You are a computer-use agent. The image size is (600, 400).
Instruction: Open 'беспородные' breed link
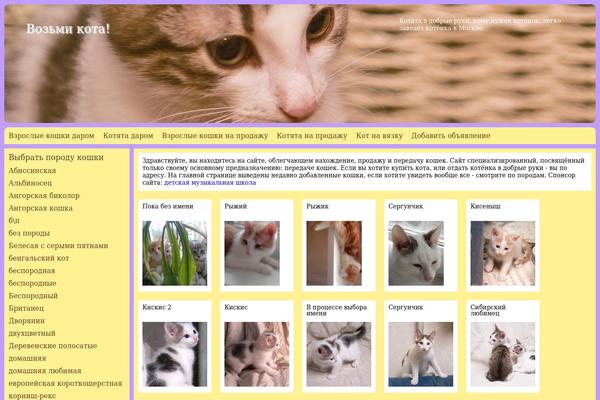(x=33, y=283)
